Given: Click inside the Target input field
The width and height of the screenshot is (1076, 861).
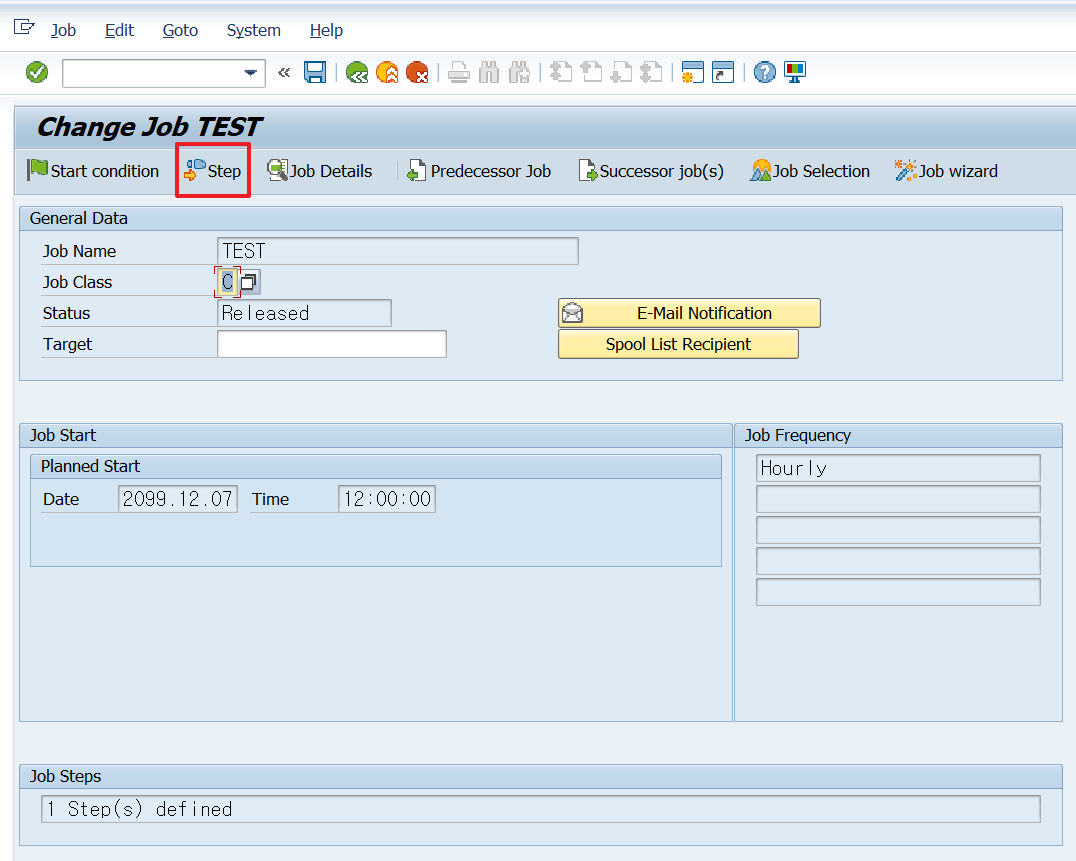Looking at the screenshot, I should point(330,343).
